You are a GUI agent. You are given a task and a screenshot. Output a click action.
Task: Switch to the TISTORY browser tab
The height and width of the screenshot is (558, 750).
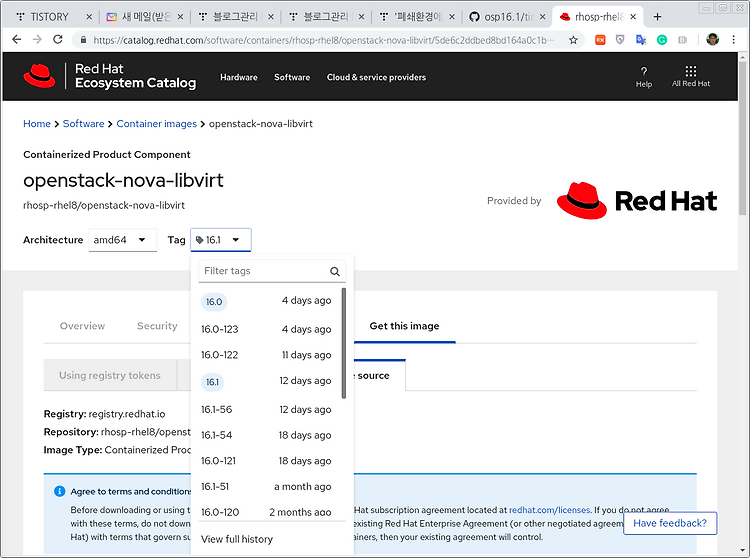click(48, 17)
